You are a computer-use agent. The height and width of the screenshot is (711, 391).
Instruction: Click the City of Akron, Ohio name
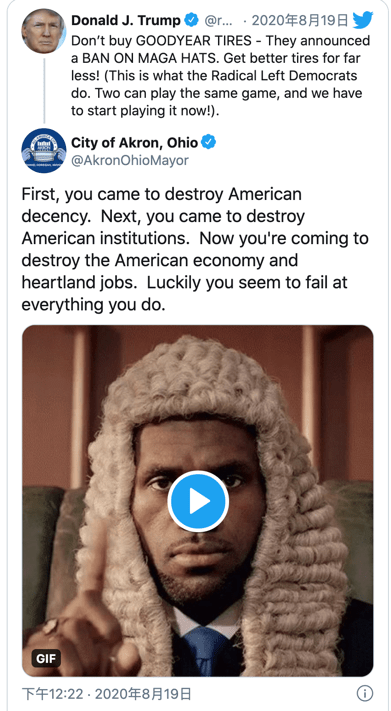tap(134, 143)
